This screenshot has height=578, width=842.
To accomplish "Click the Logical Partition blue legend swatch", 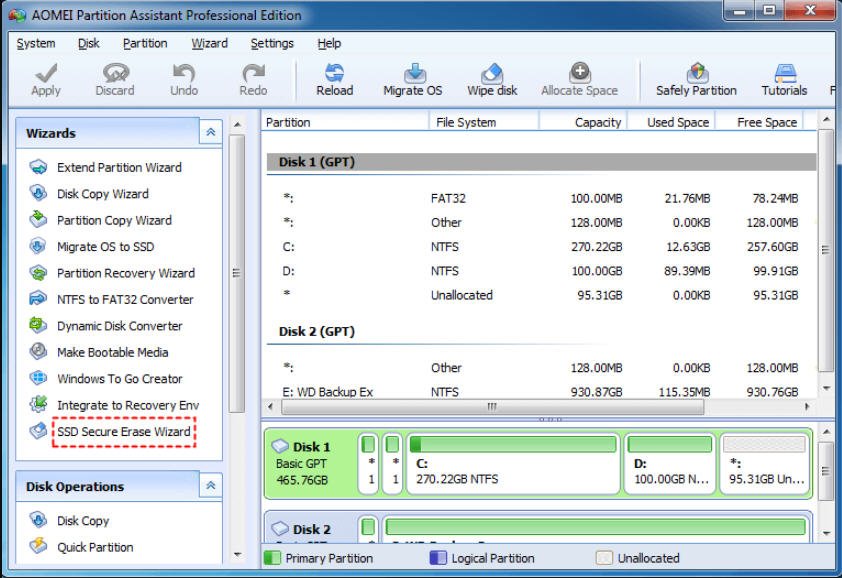I will point(438,558).
